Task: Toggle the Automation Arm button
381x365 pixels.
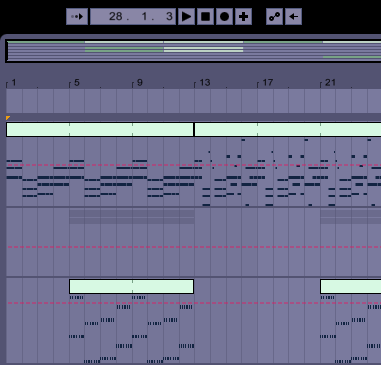Action: (274, 17)
